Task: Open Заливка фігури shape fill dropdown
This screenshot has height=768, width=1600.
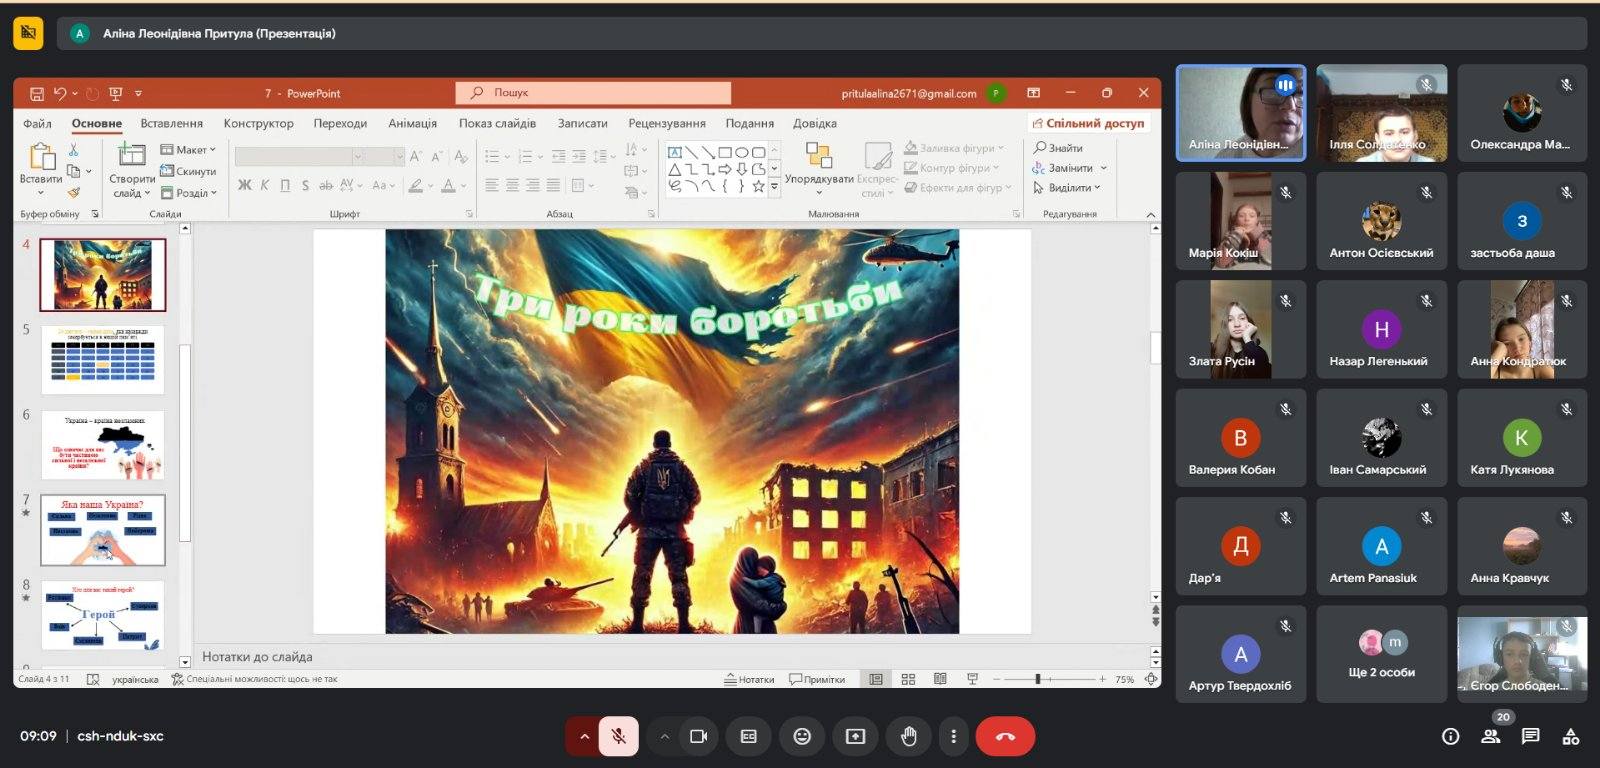Action: pyautogui.click(x=953, y=148)
